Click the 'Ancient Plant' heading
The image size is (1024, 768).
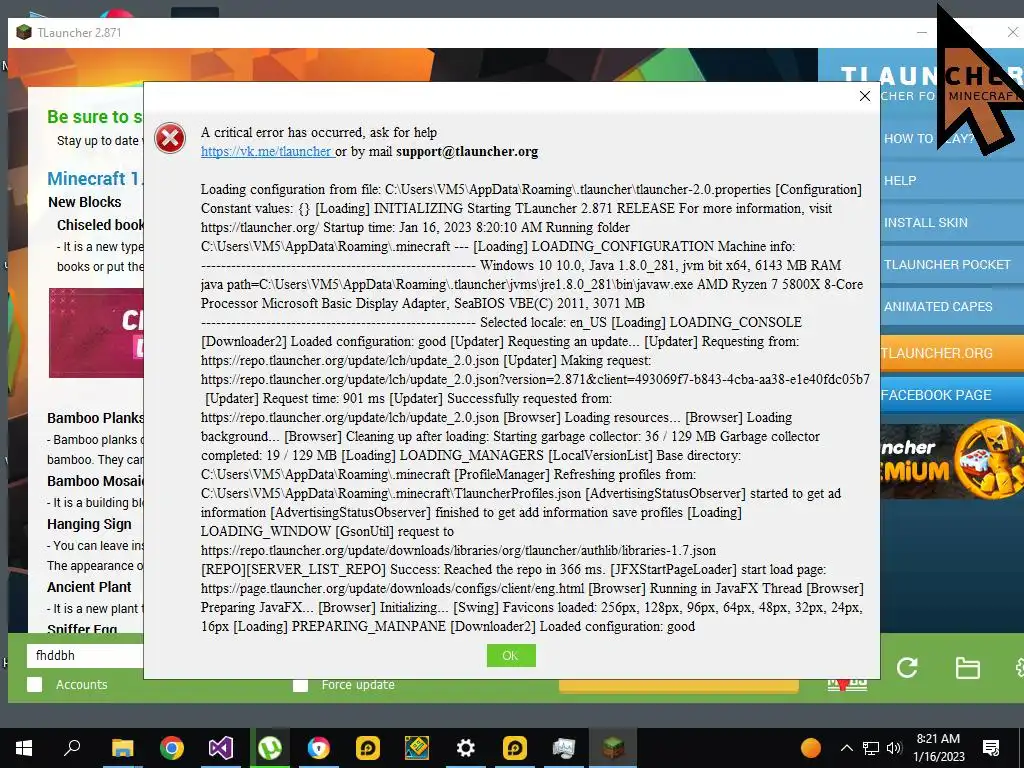click(x=89, y=586)
